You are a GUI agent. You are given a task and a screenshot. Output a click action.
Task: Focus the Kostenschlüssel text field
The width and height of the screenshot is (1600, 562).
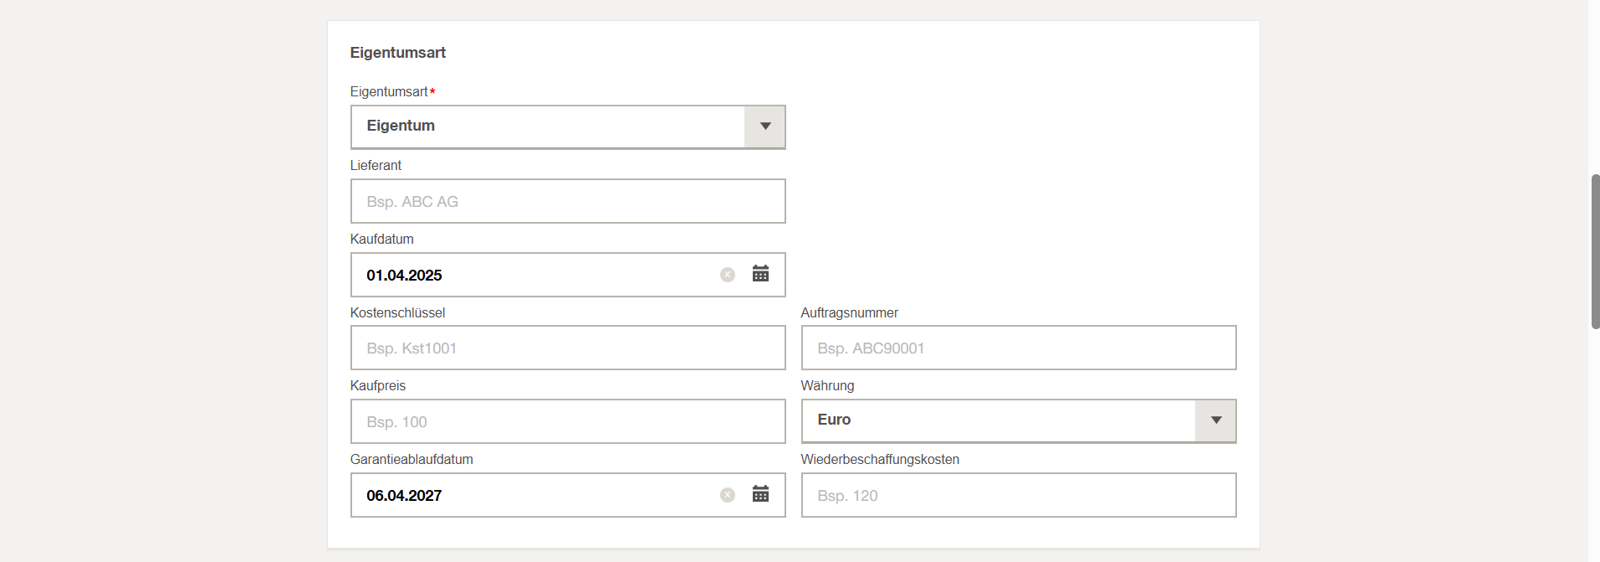click(x=567, y=348)
